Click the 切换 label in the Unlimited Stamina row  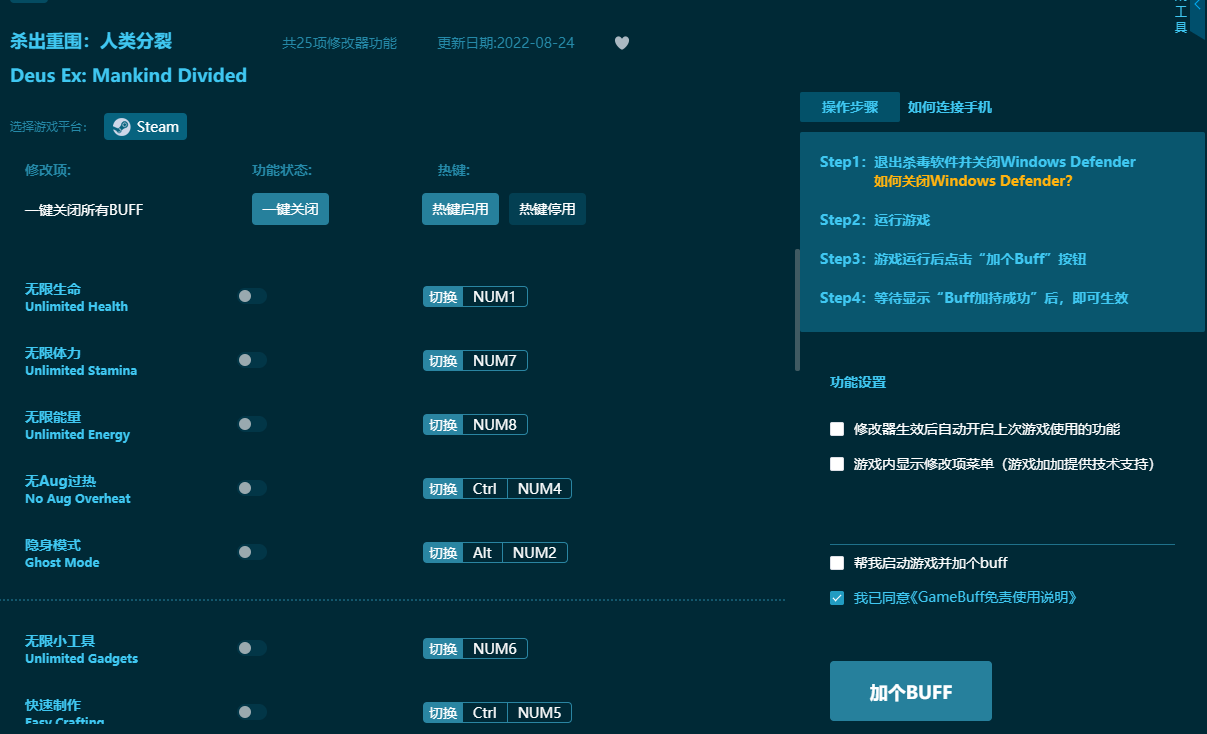coord(443,360)
